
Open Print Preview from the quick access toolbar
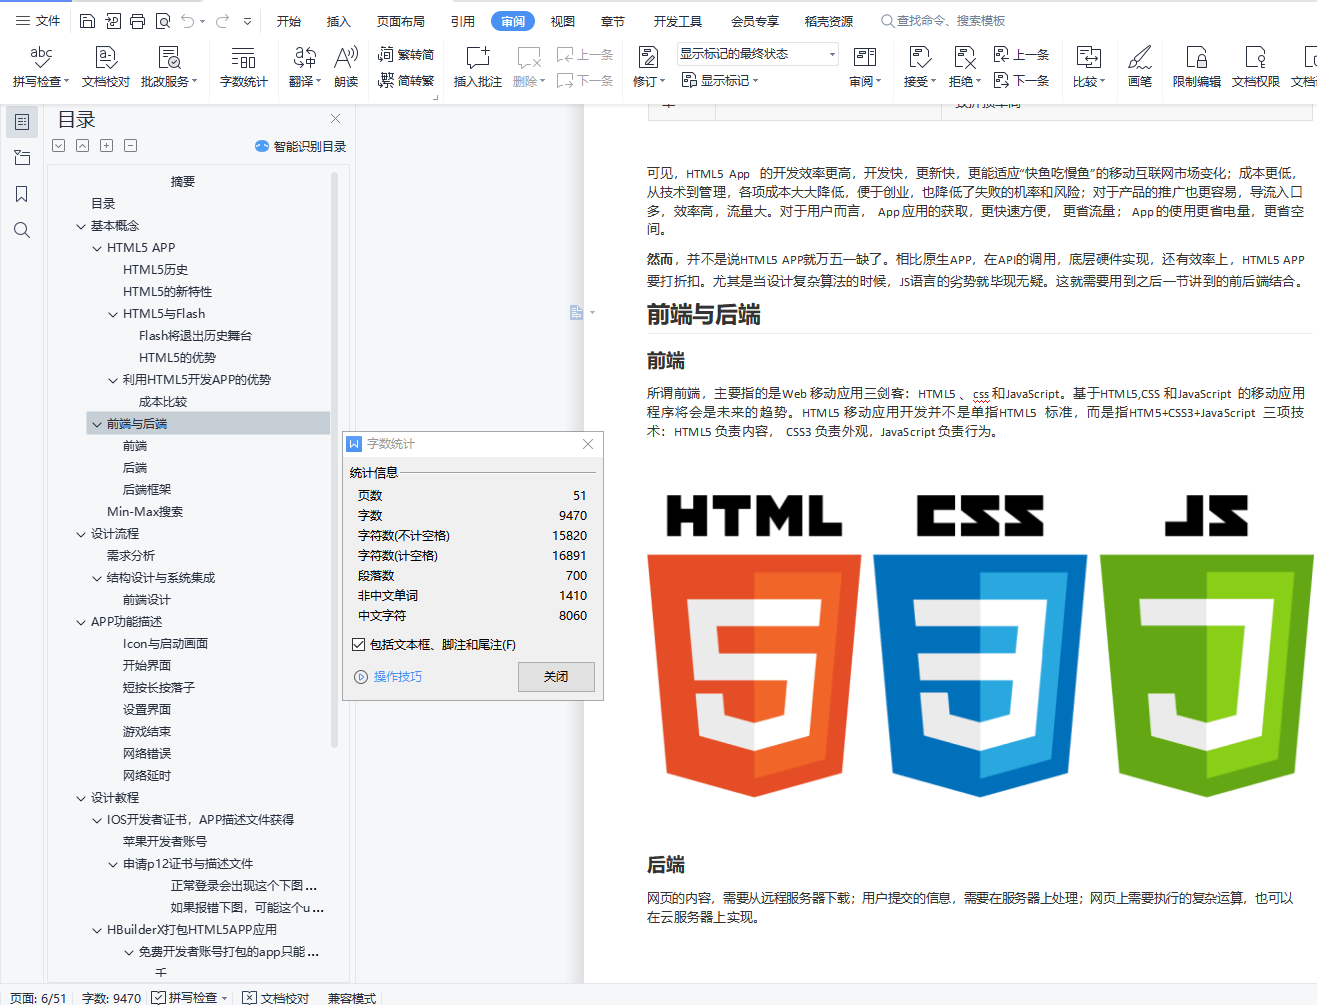tap(163, 21)
